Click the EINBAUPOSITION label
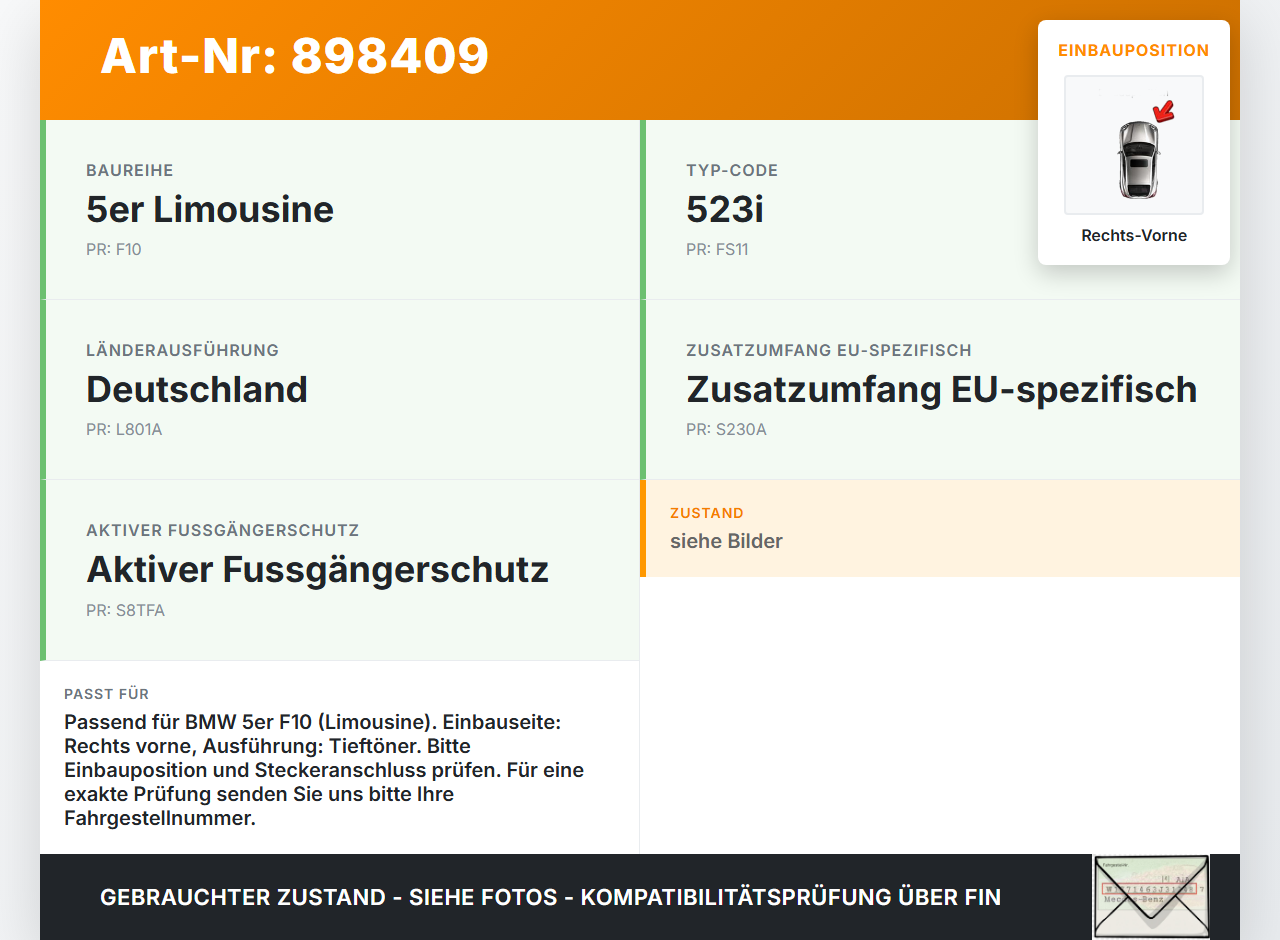This screenshot has width=1280, height=940. pos(1134,50)
